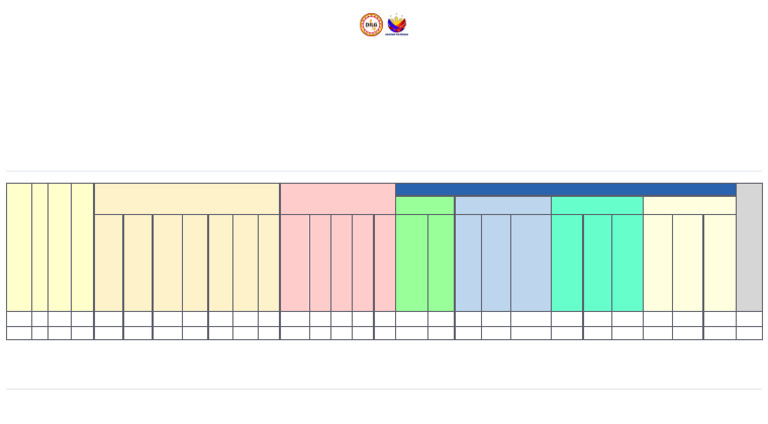This screenshot has width=768, height=424.
Task: Click the pale cream merged header cell
Action: click(x=689, y=206)
